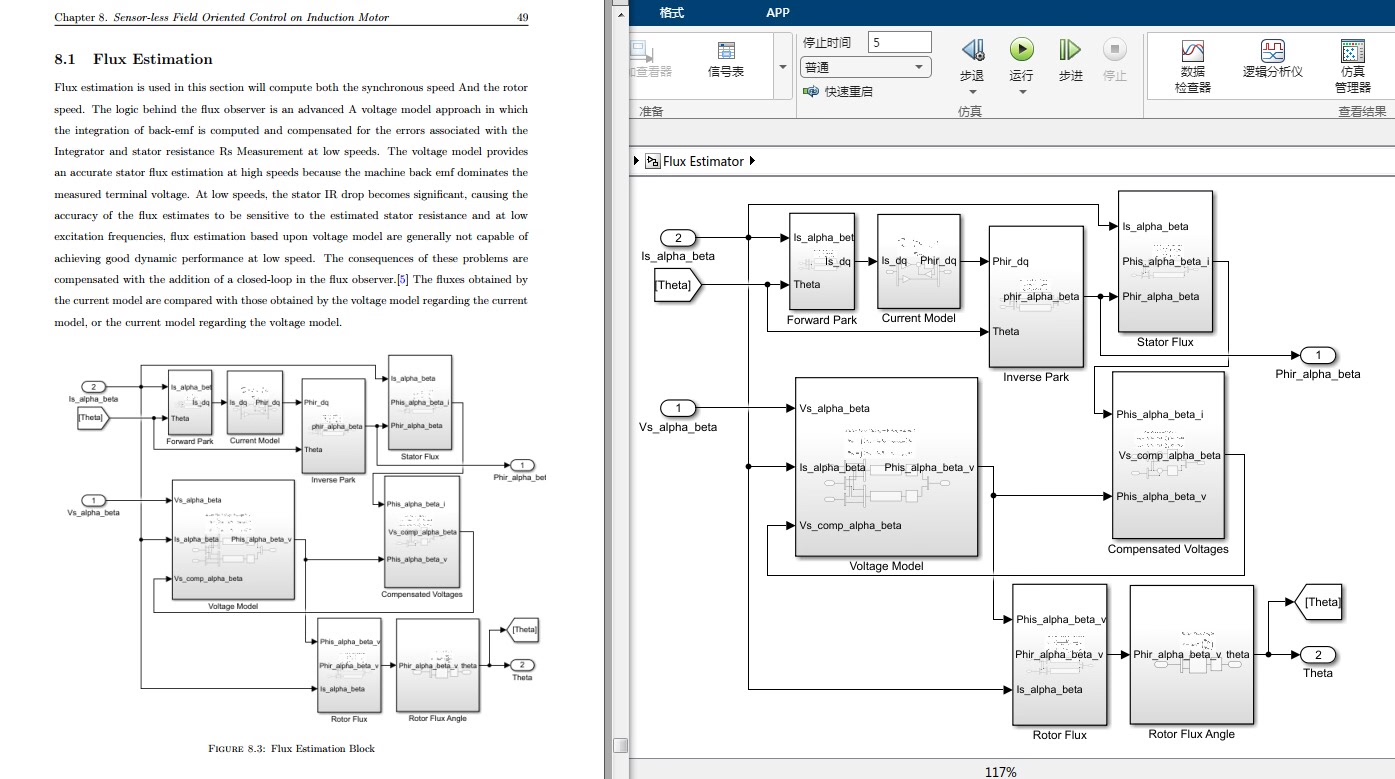Click the Stator Flux block in PDF figure

tap(419, 402)
